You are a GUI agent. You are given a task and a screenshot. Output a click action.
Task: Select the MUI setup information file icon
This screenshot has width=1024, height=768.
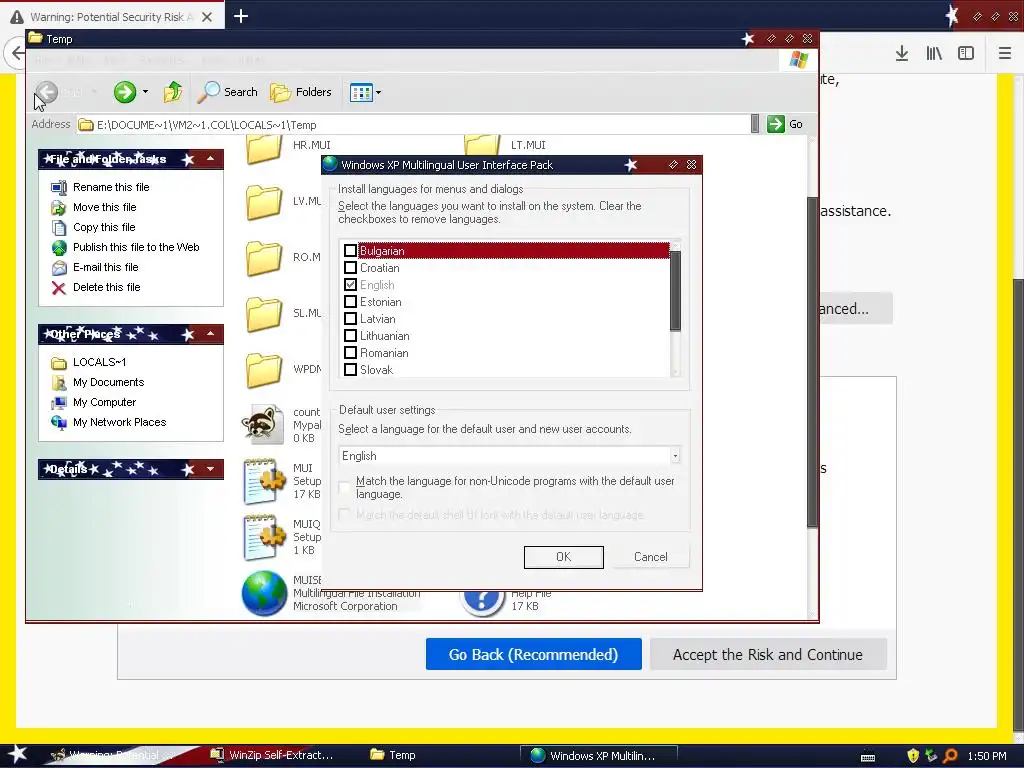pos(264,481)
